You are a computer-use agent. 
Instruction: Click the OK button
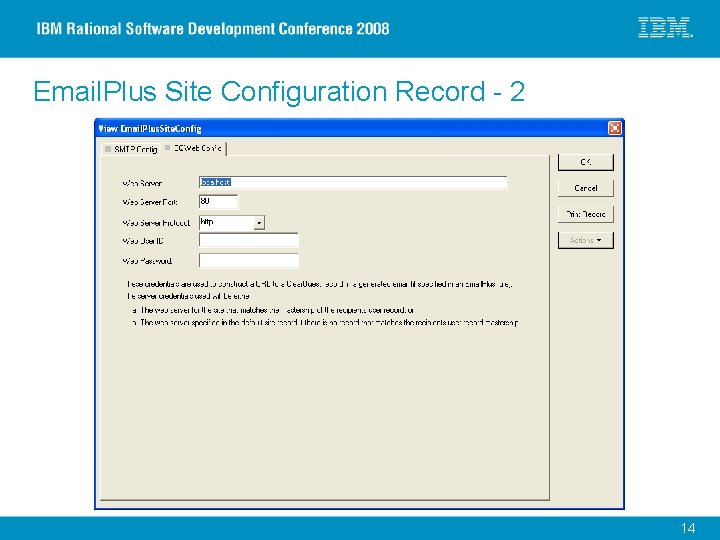tap(585, 162)
